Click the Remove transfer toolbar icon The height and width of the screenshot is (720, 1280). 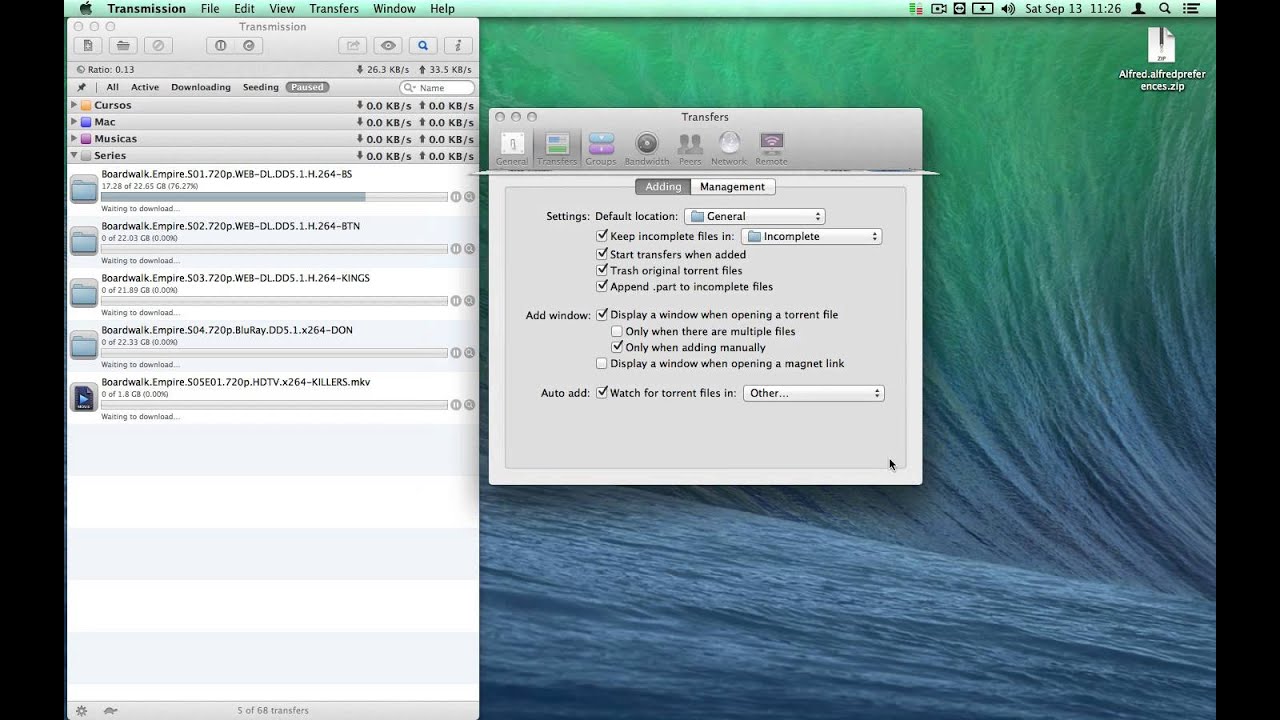tap(158, 45)
